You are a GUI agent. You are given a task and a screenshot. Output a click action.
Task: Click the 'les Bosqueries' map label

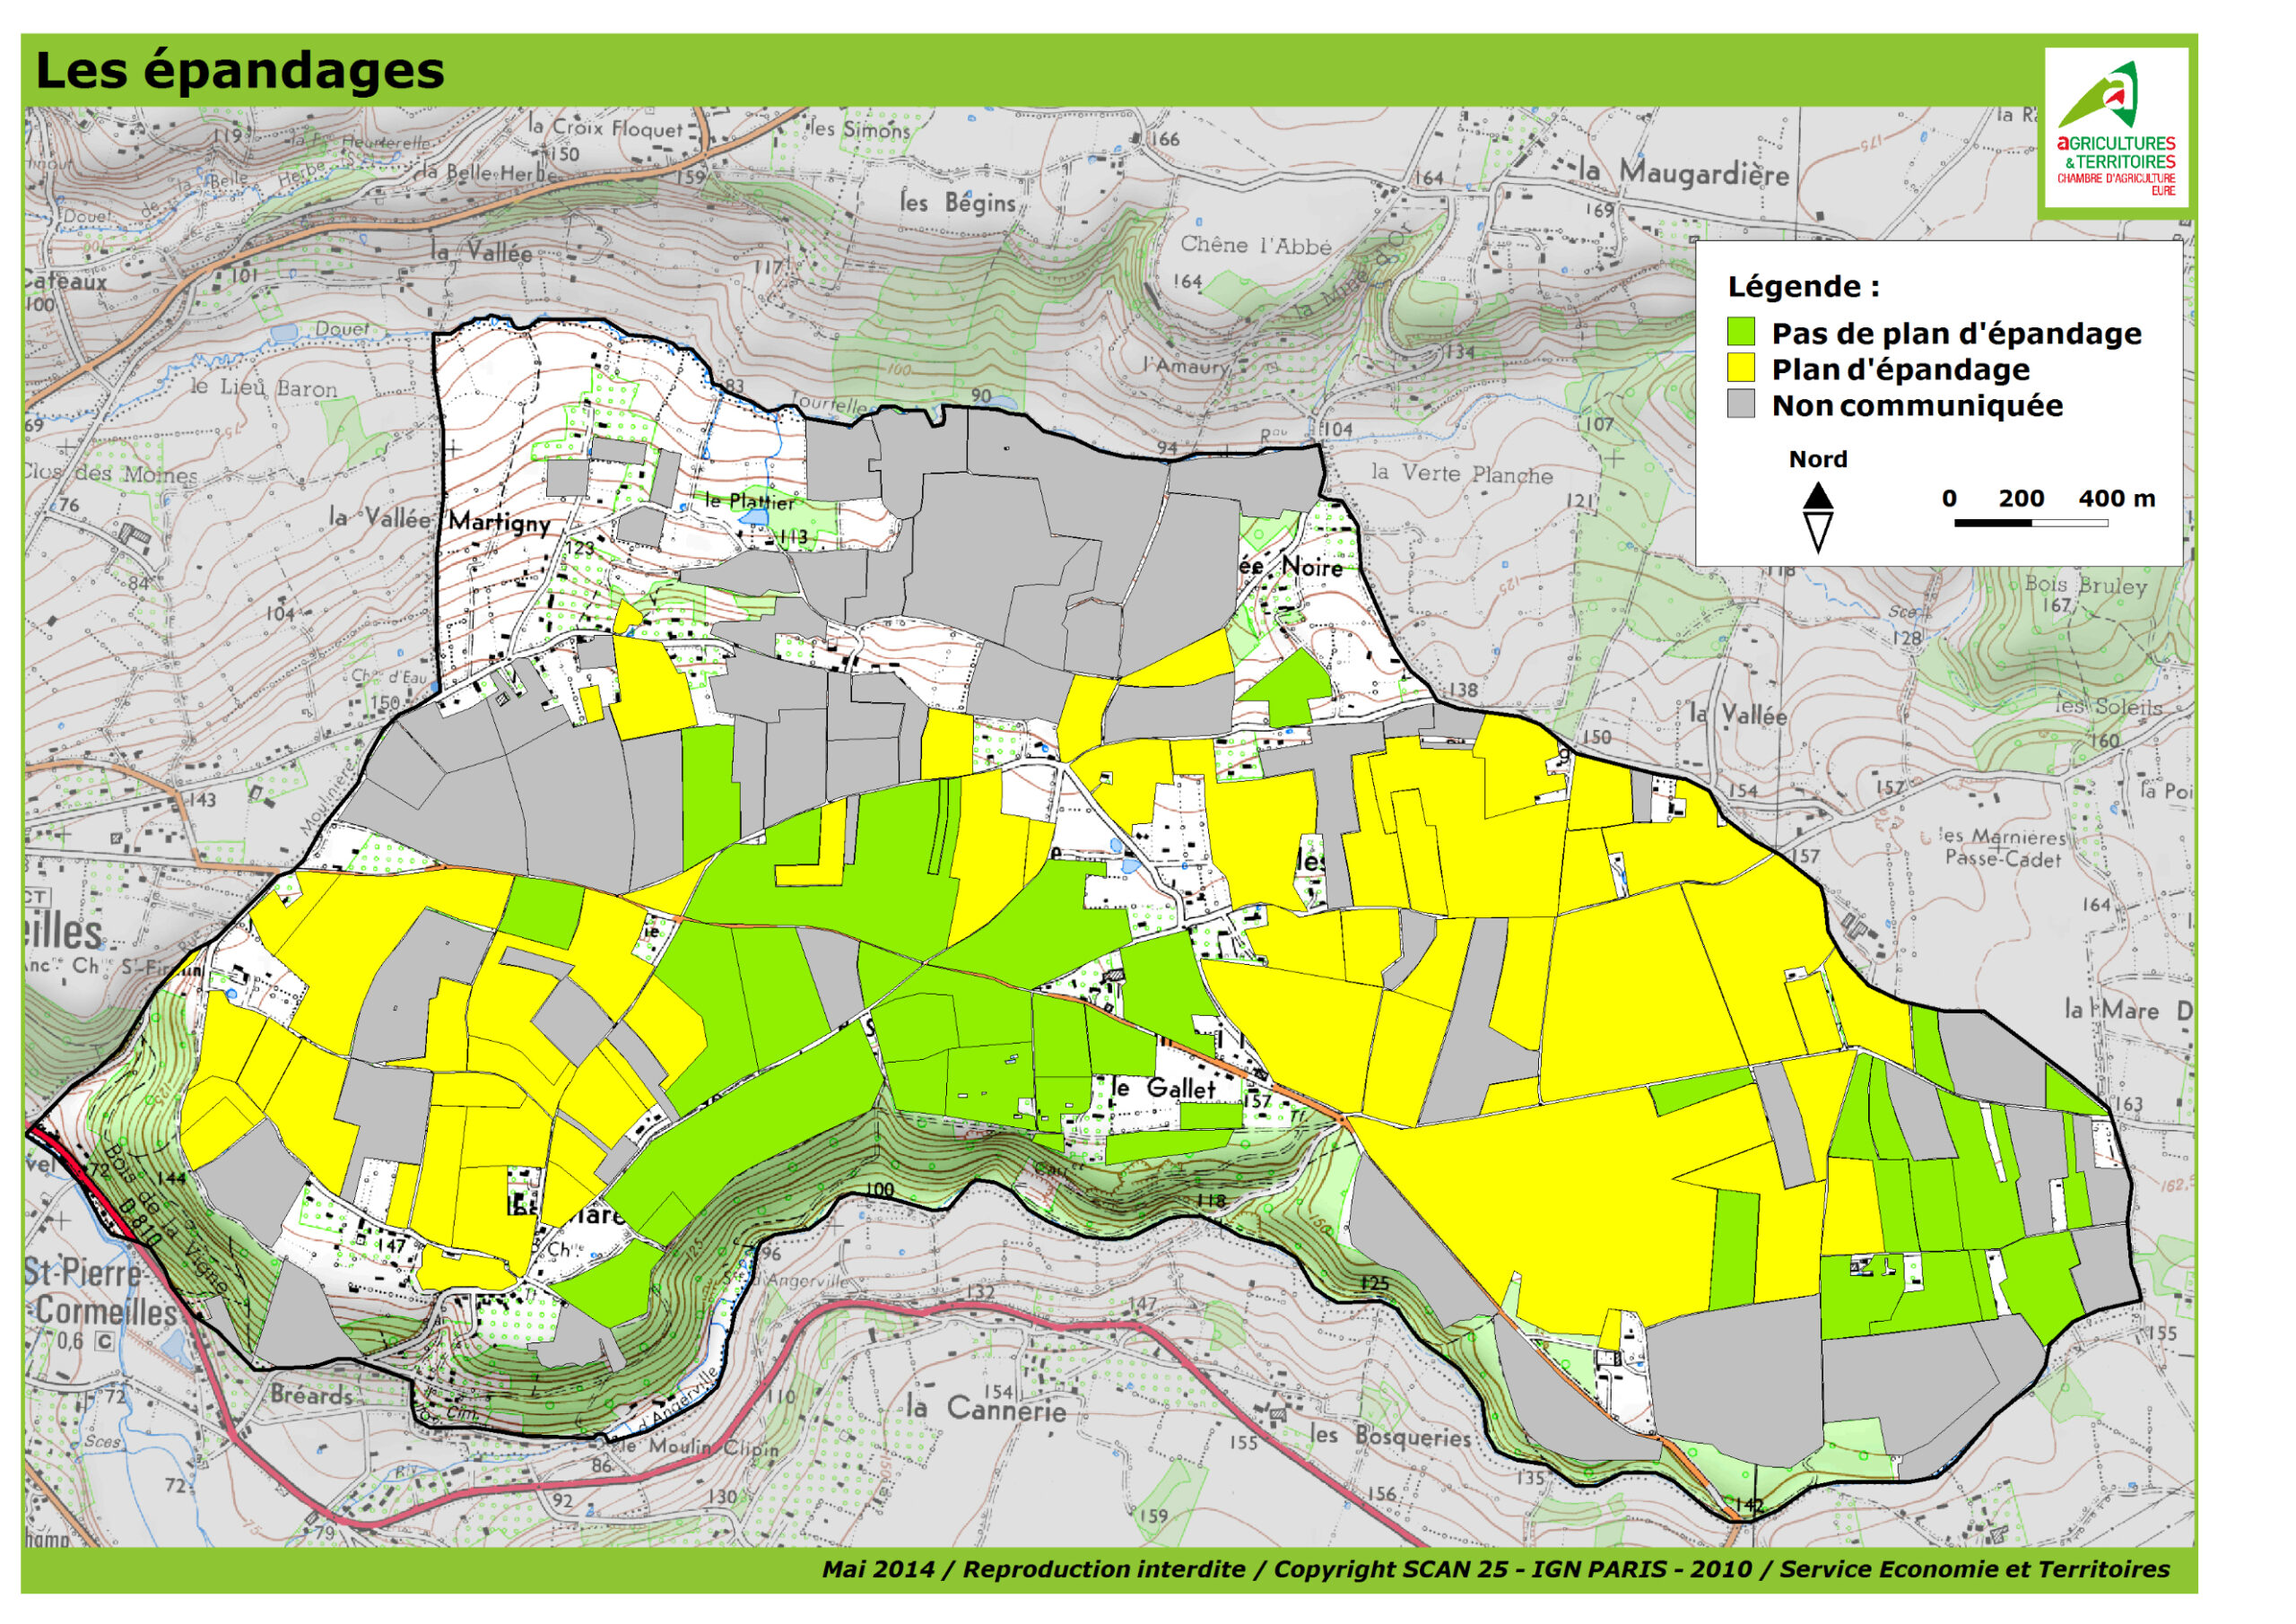tap(1390, 1436)
